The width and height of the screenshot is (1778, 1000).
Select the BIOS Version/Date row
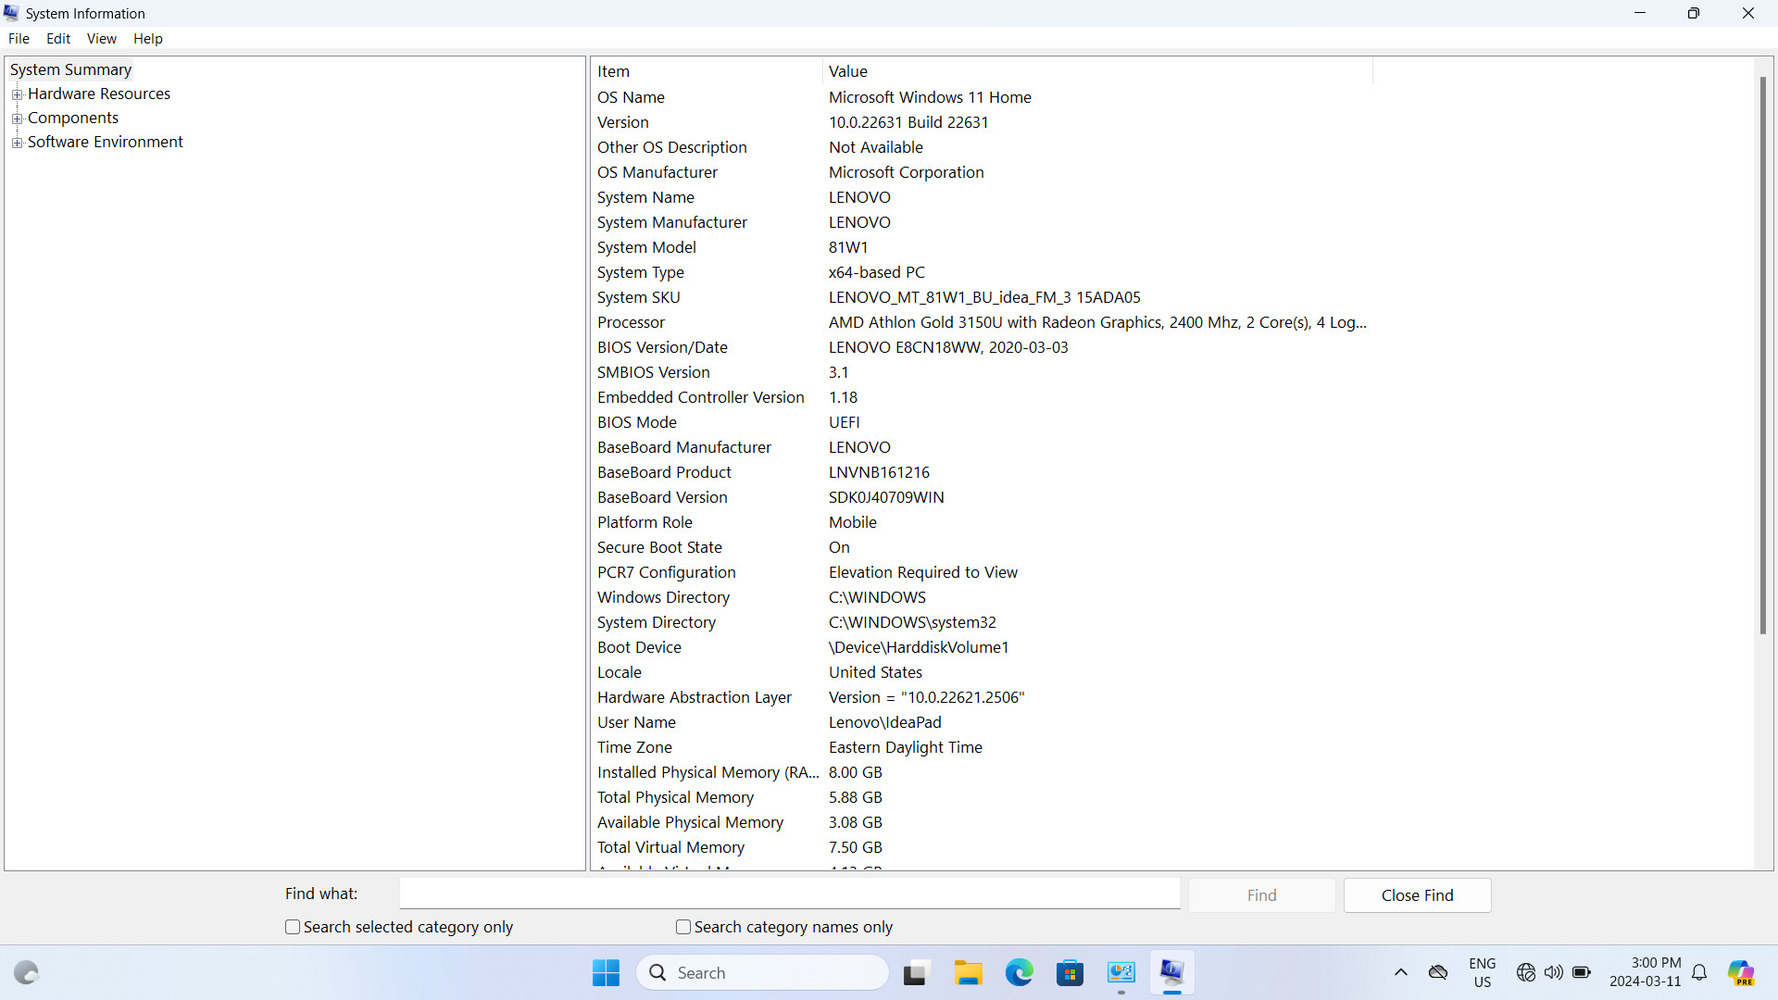point(982,347)
